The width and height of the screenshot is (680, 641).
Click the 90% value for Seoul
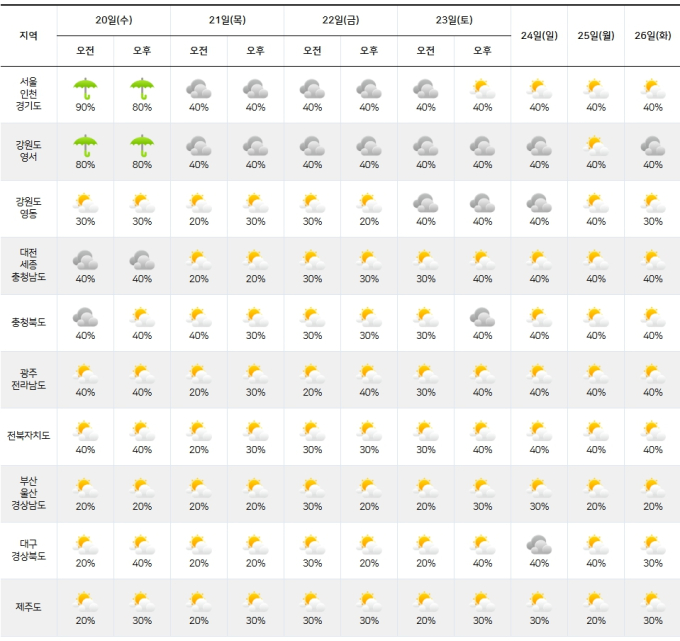tap(85, 108)
